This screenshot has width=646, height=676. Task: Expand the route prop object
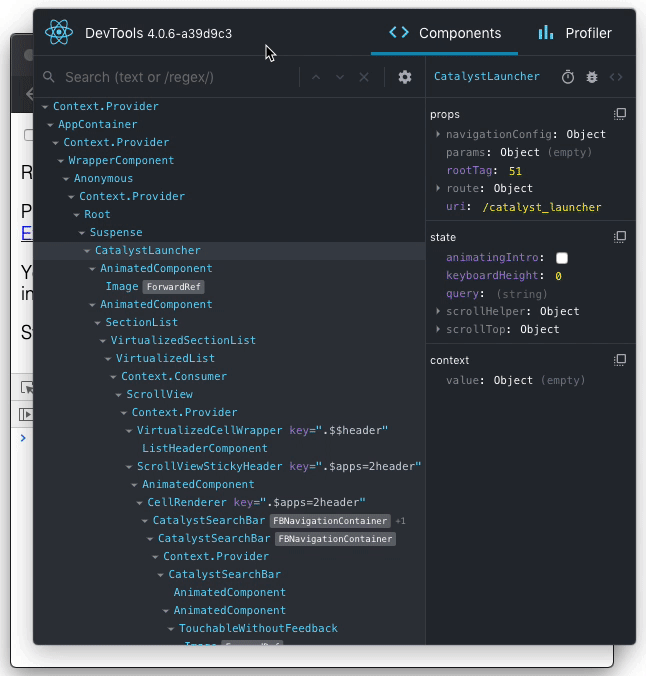pyautogui.click(x=438, y=188)
